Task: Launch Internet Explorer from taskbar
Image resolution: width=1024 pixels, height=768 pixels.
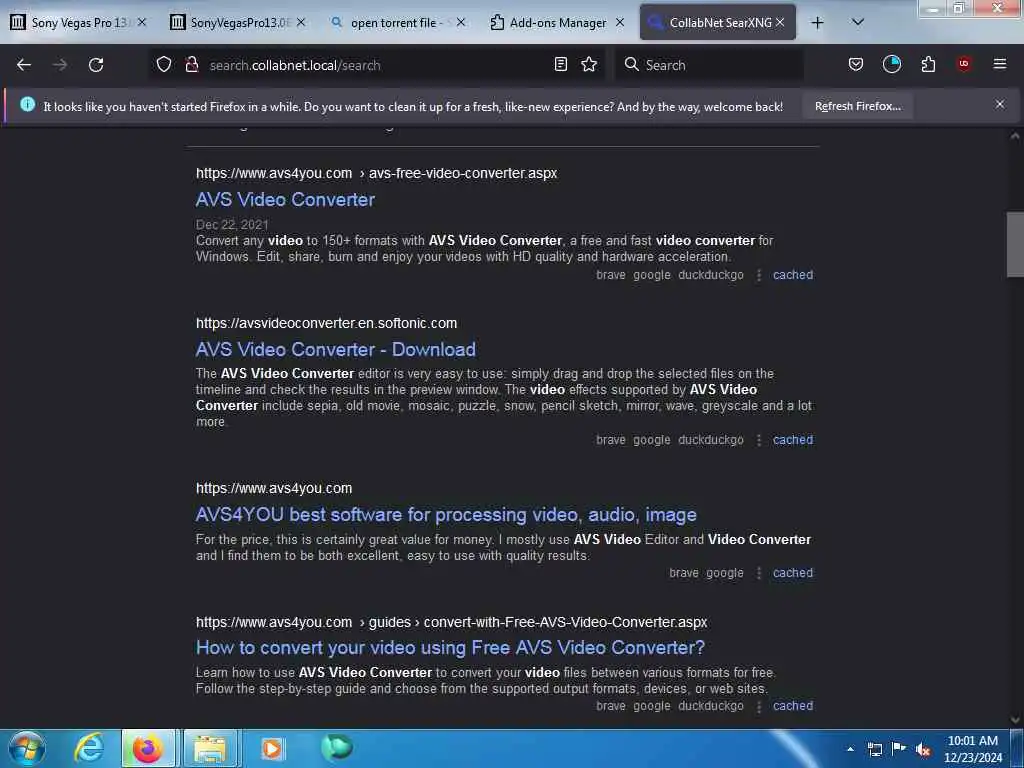Action: point(89,748)
